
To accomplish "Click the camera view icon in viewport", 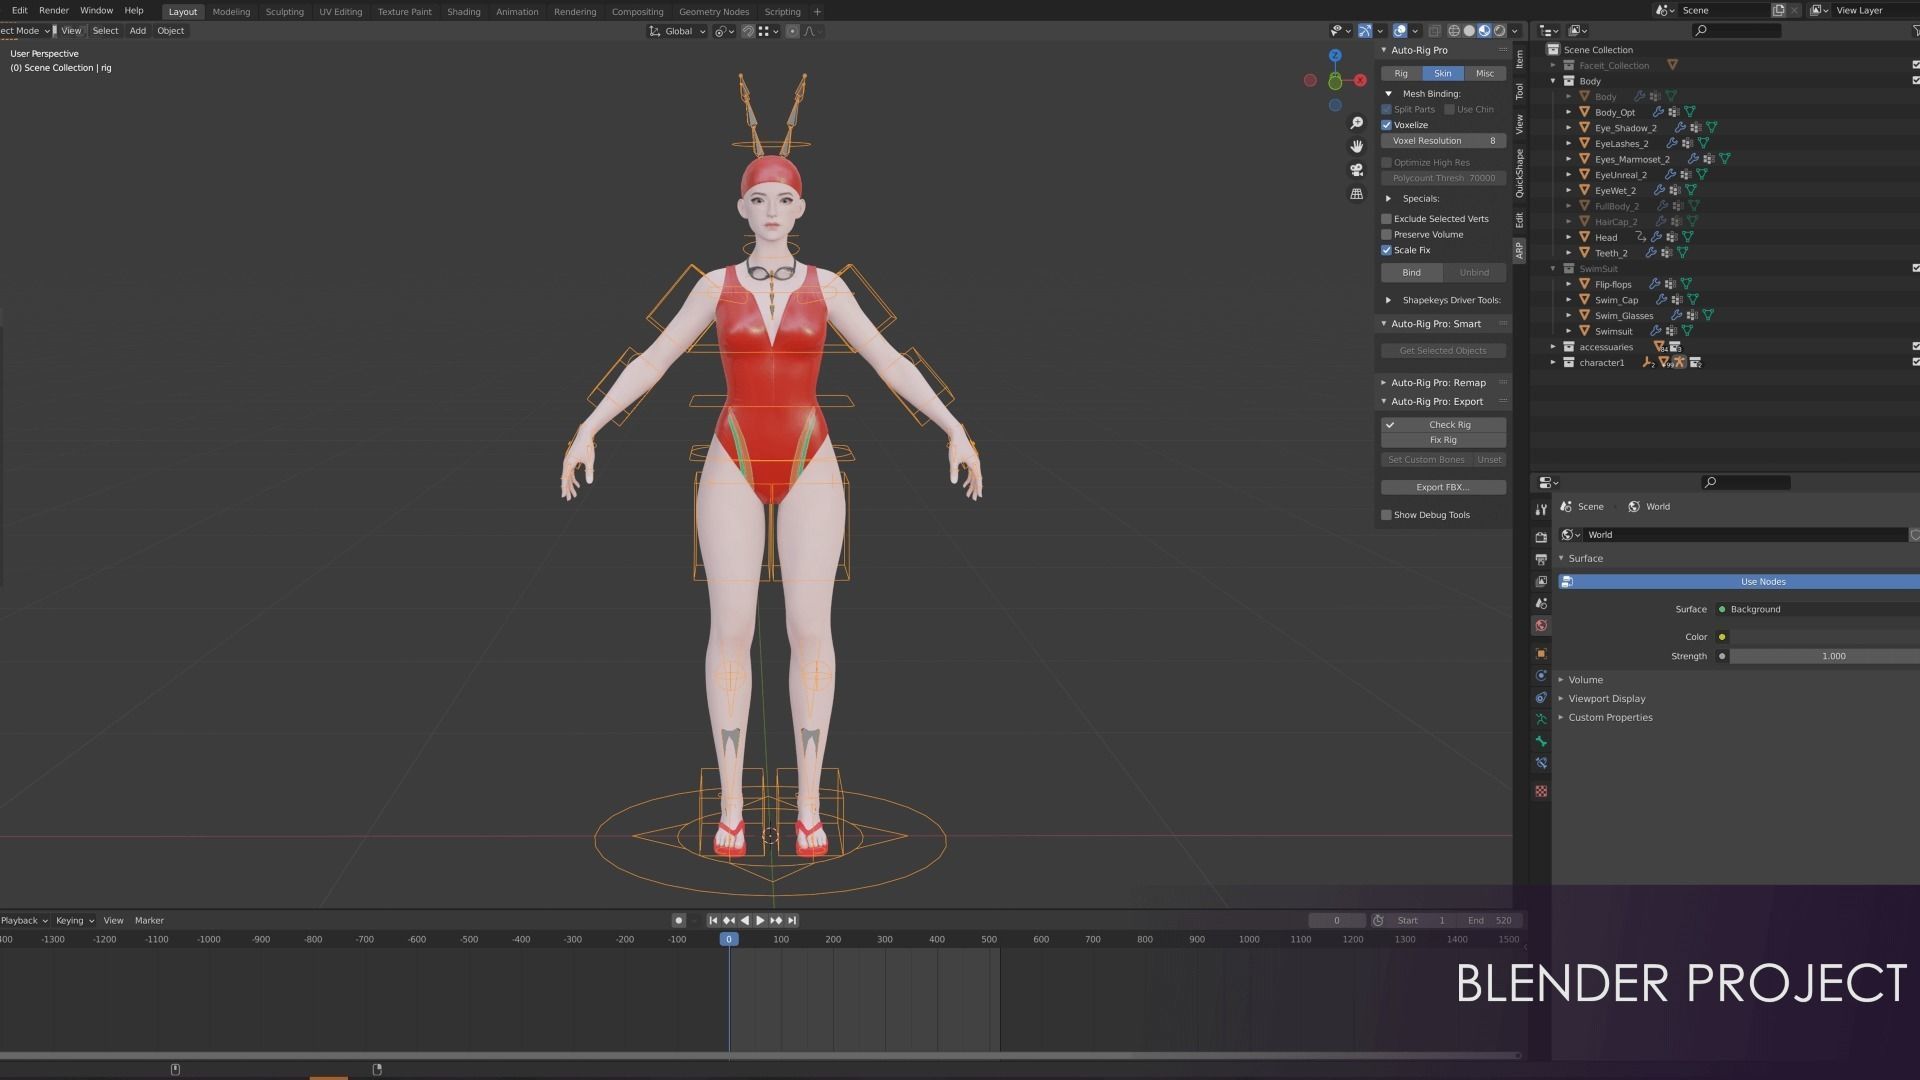I will click(x=1356, y=170).
